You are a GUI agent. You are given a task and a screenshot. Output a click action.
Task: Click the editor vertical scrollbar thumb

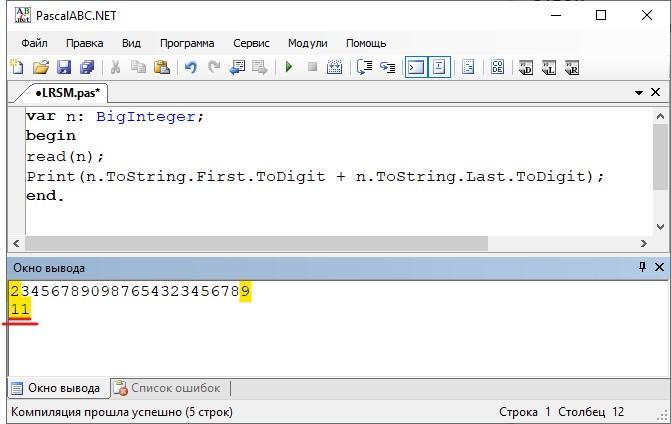click(x=660, y=157)
